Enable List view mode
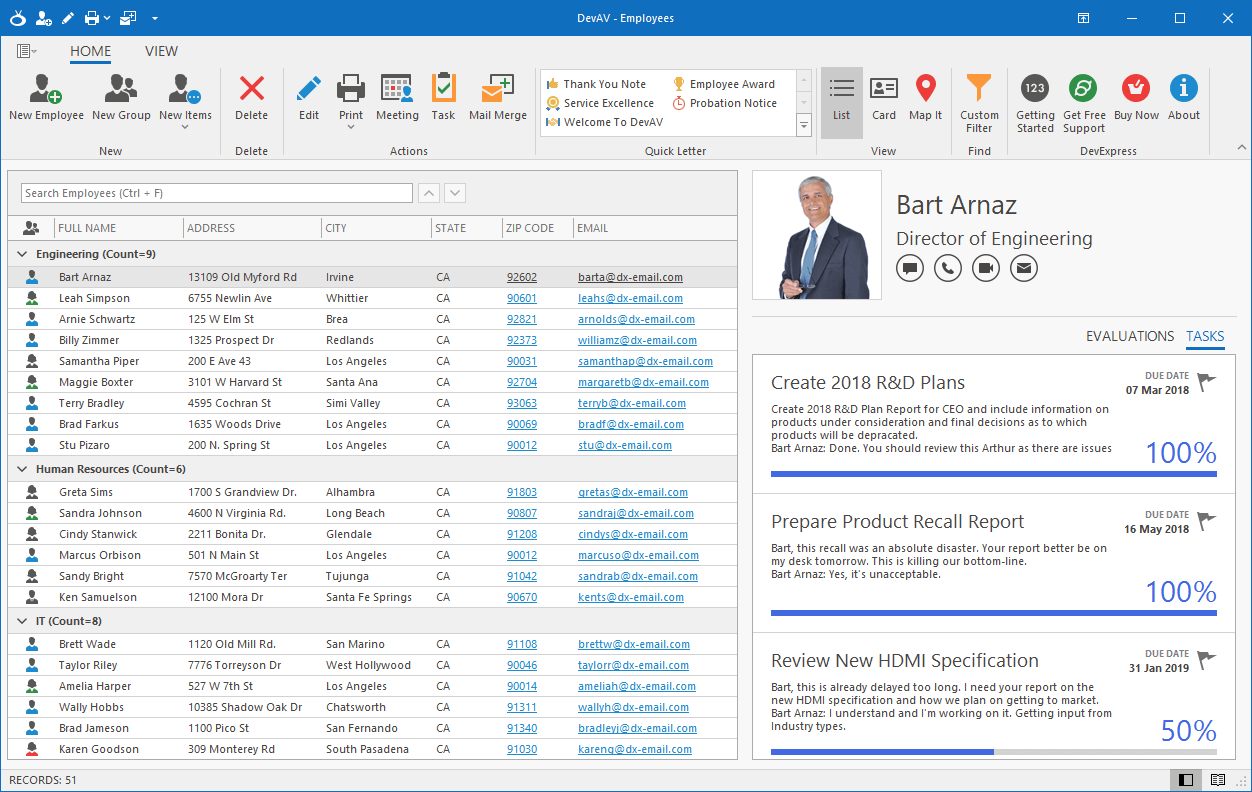Screen dimensions: 1252x792 [x=841, y=98]
